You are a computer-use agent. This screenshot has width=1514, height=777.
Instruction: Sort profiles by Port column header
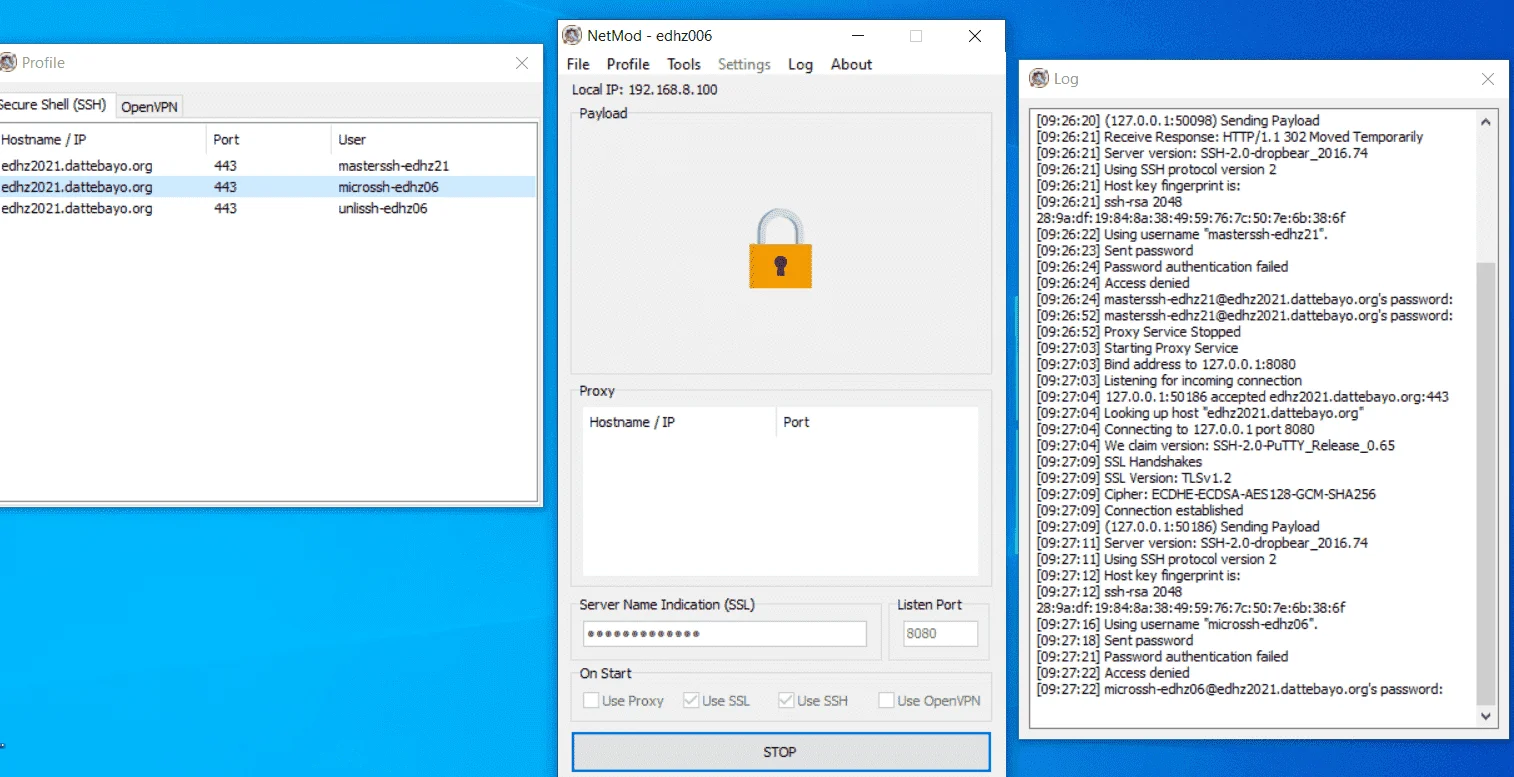(x=268, y=140)
